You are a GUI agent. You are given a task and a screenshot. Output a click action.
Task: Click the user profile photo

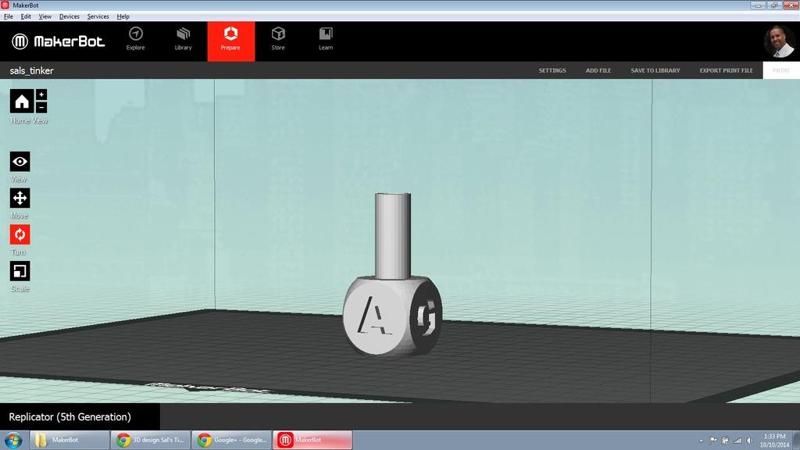click(x=779, y=41)
